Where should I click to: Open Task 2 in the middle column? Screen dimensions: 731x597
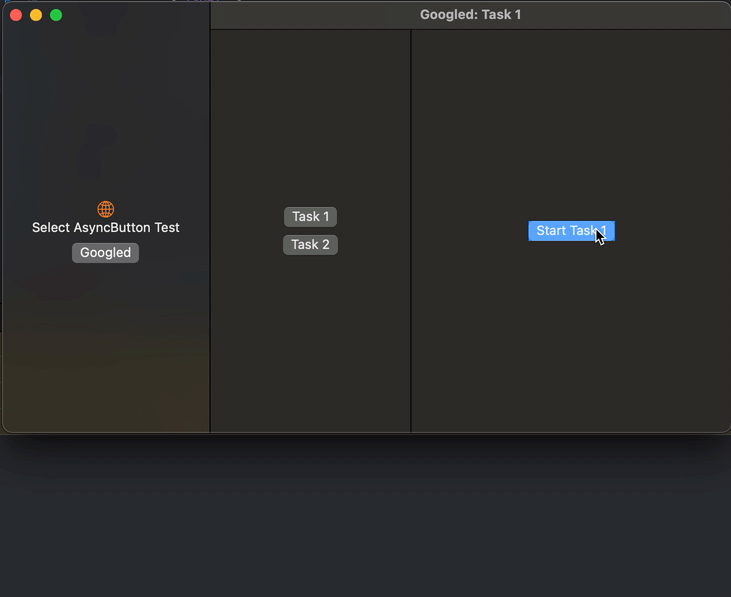coord(310,245)
